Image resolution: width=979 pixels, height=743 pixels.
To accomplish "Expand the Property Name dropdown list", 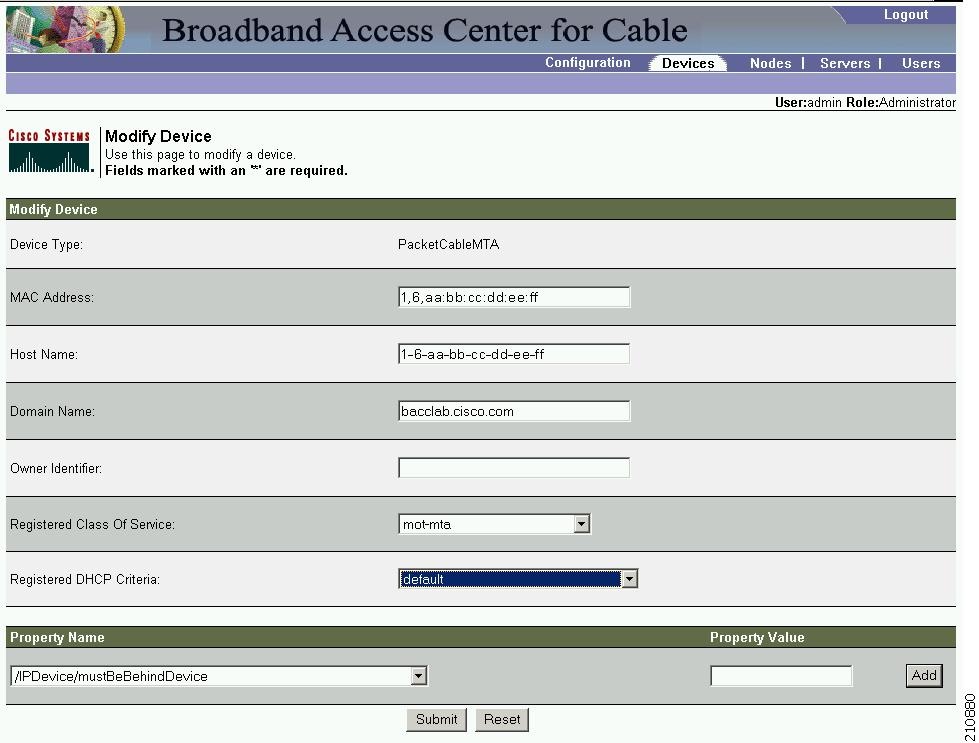I will pos(419,675).
